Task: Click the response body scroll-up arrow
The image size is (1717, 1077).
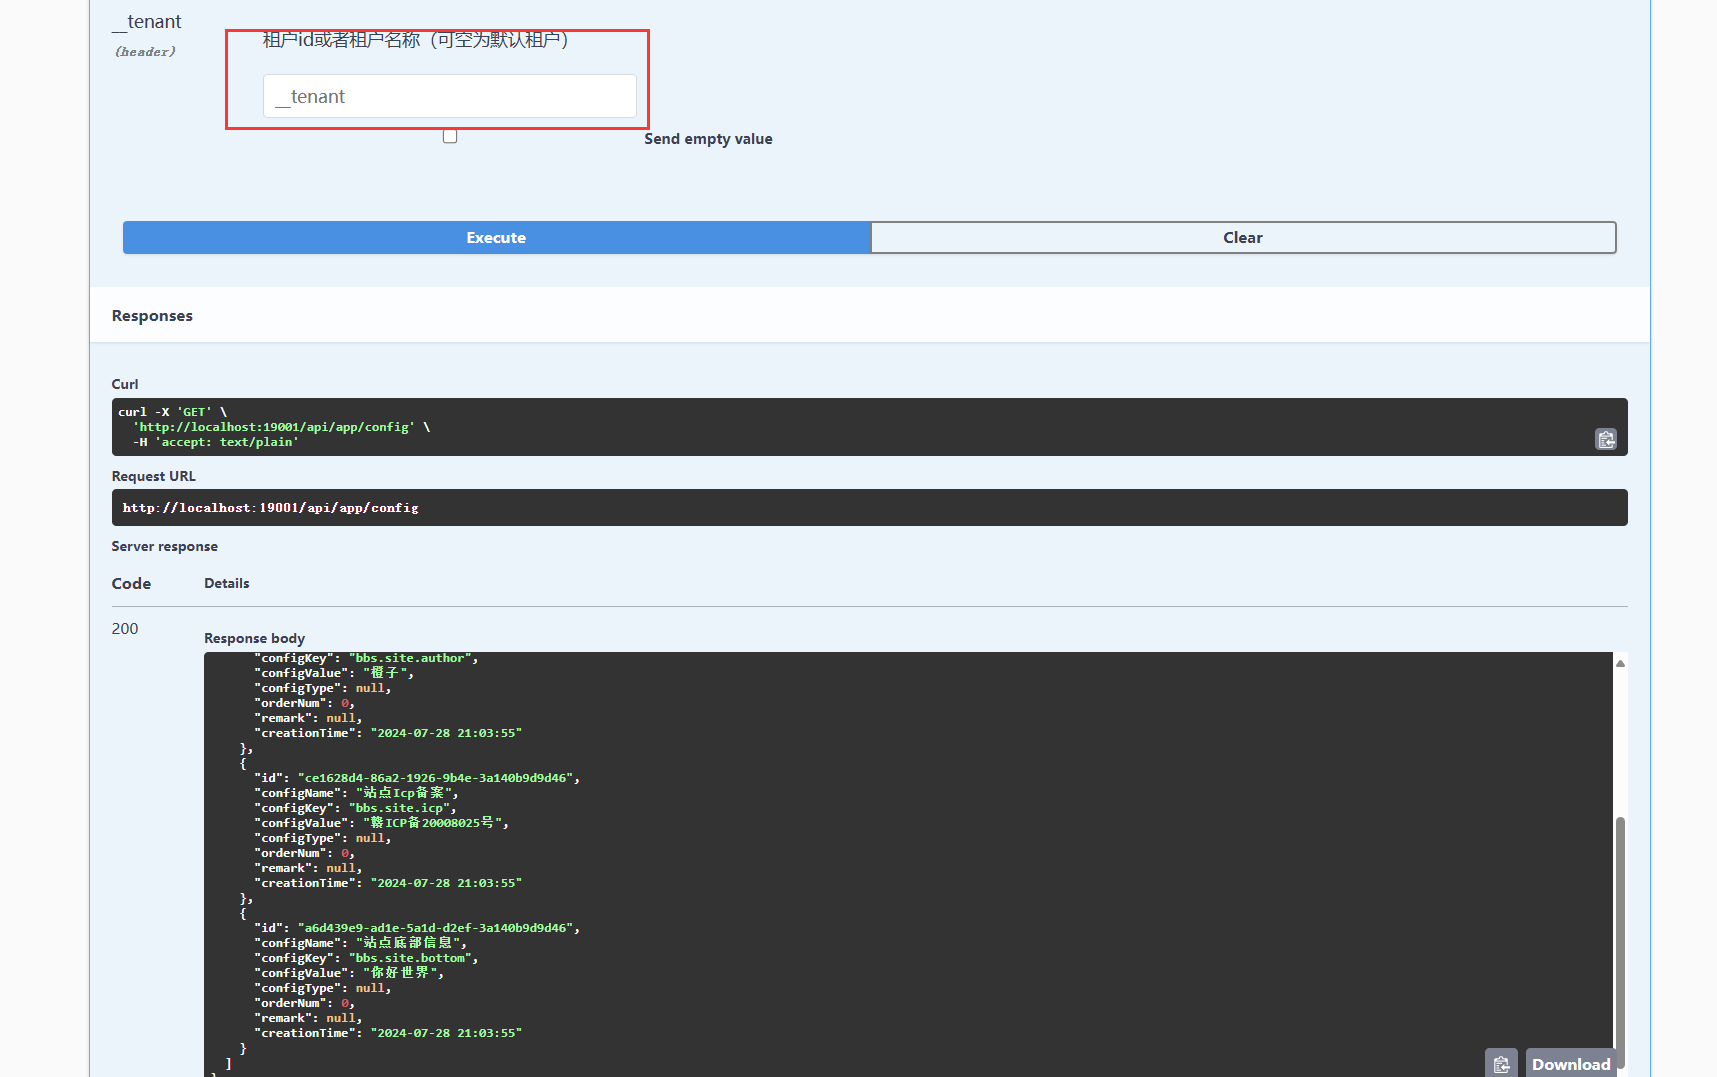Action: 1620,663
